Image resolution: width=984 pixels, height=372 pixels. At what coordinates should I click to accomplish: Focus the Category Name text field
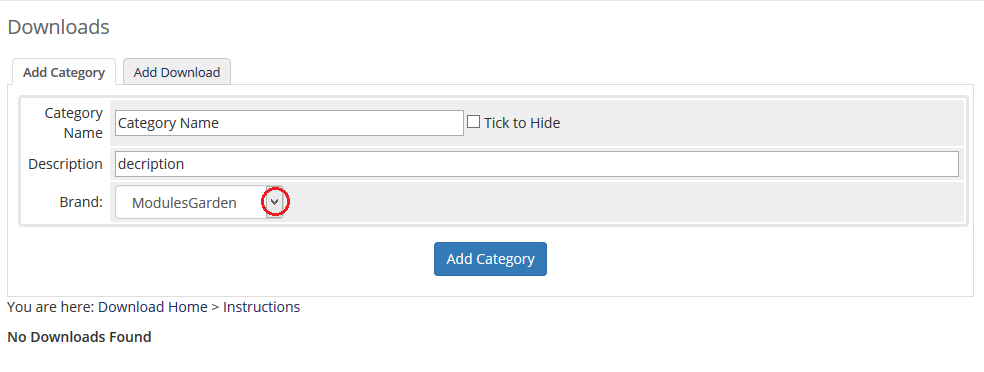pos(289,123)
